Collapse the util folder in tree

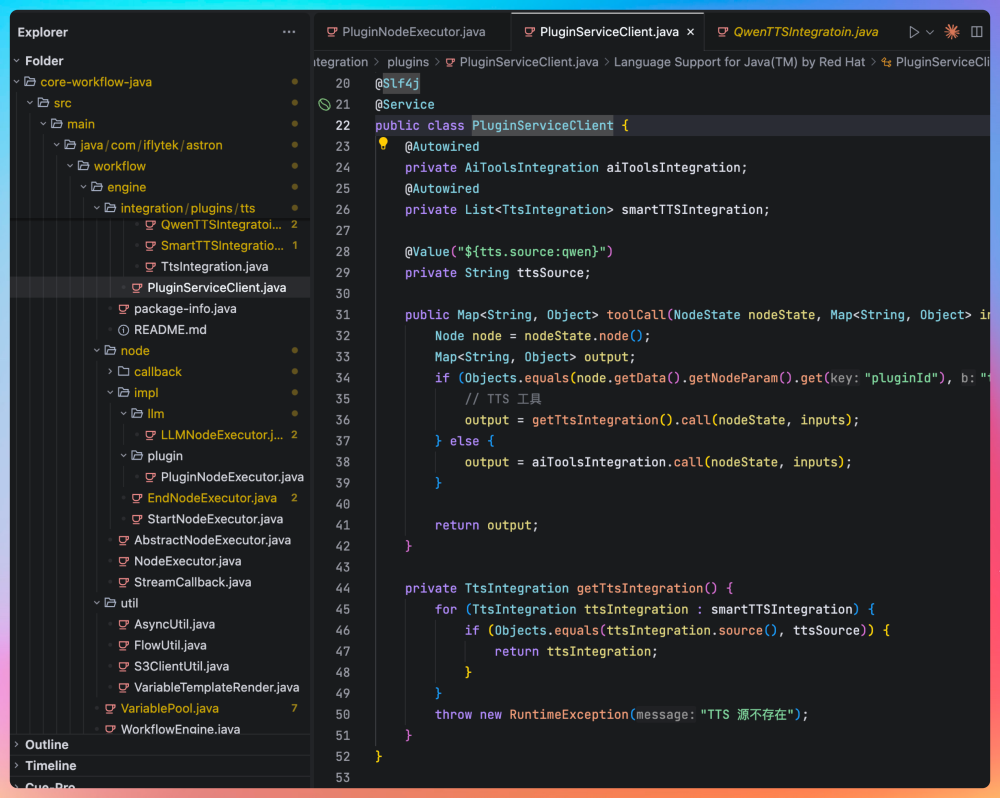(x=128, y=603)
